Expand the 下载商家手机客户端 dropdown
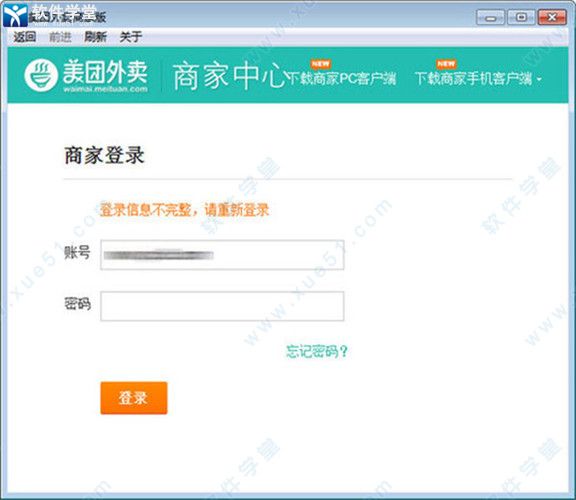The width and height of the screenshot is (576, 500). coord(478,78)
